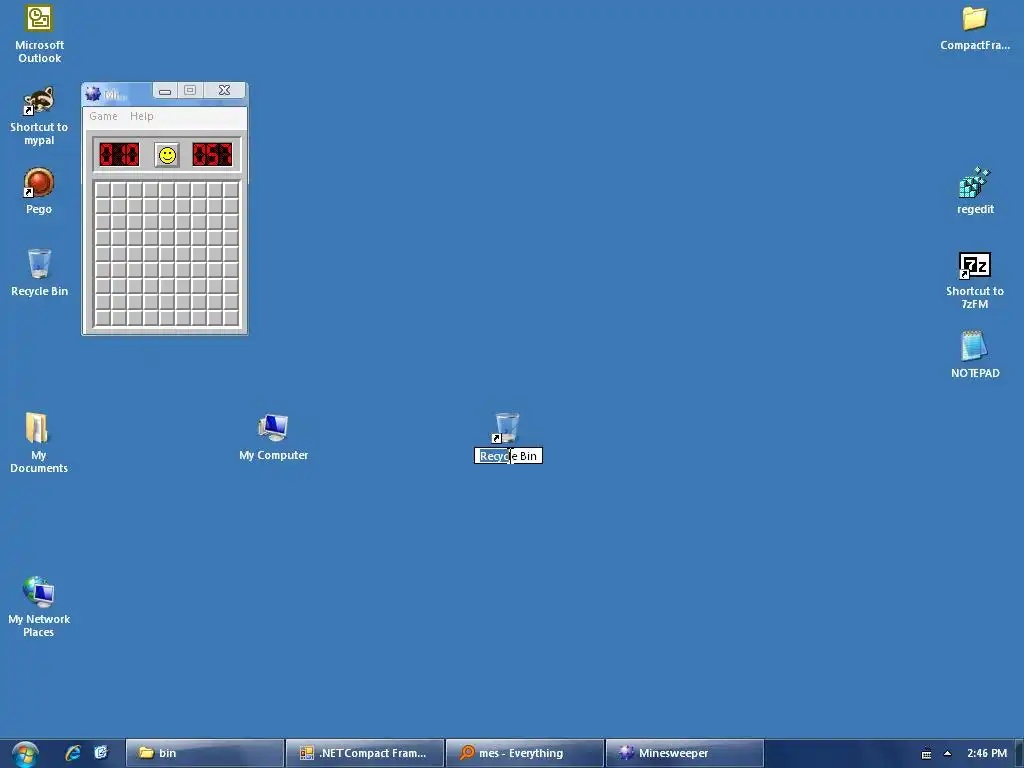Select the Shortcut to mypal raccoon icon
The image size is (1024, 768).
pyautogui.click(x=39, y=101)
